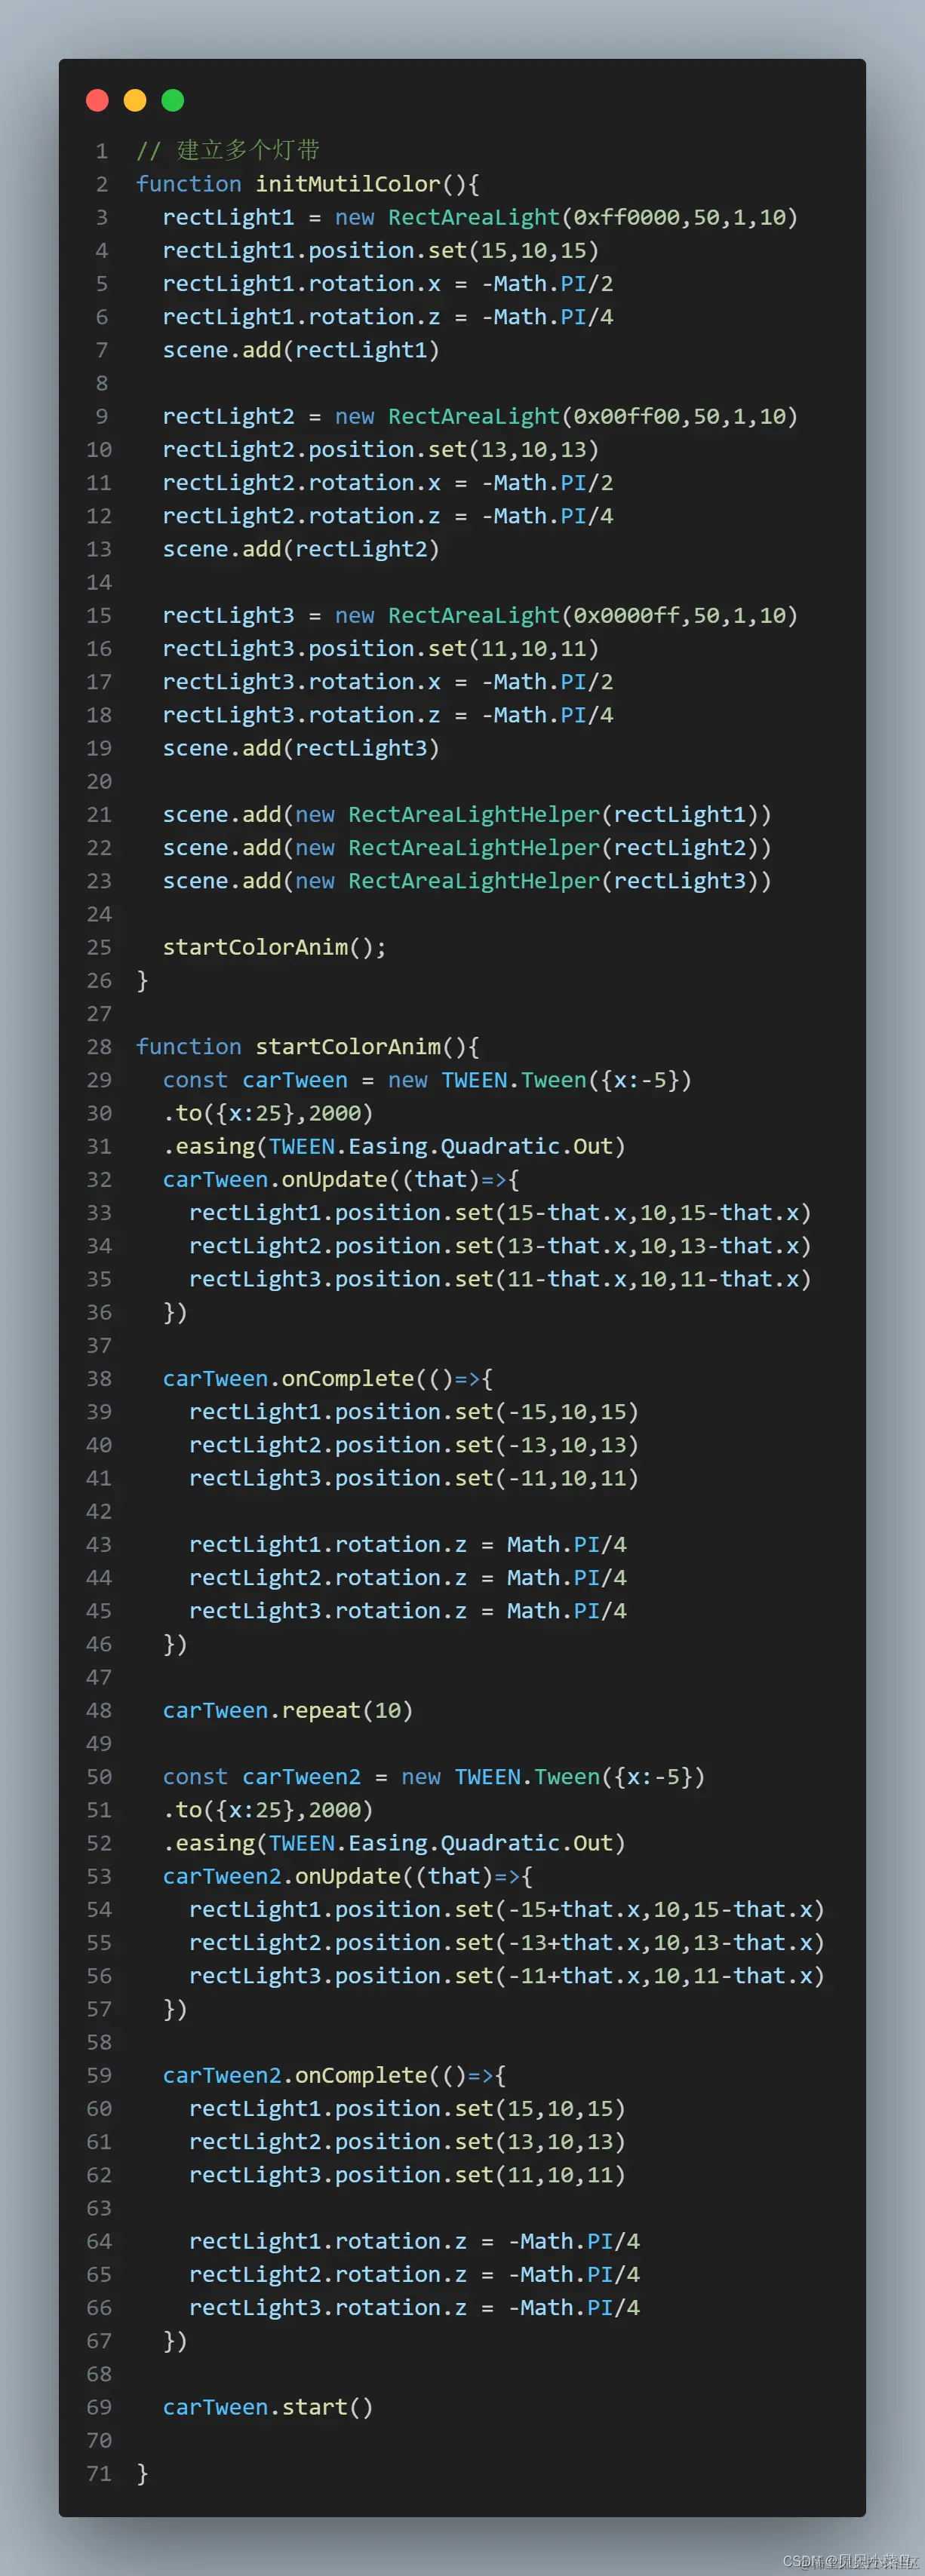
Task: Click line number 10 in gutter
Action: (99, 450)
